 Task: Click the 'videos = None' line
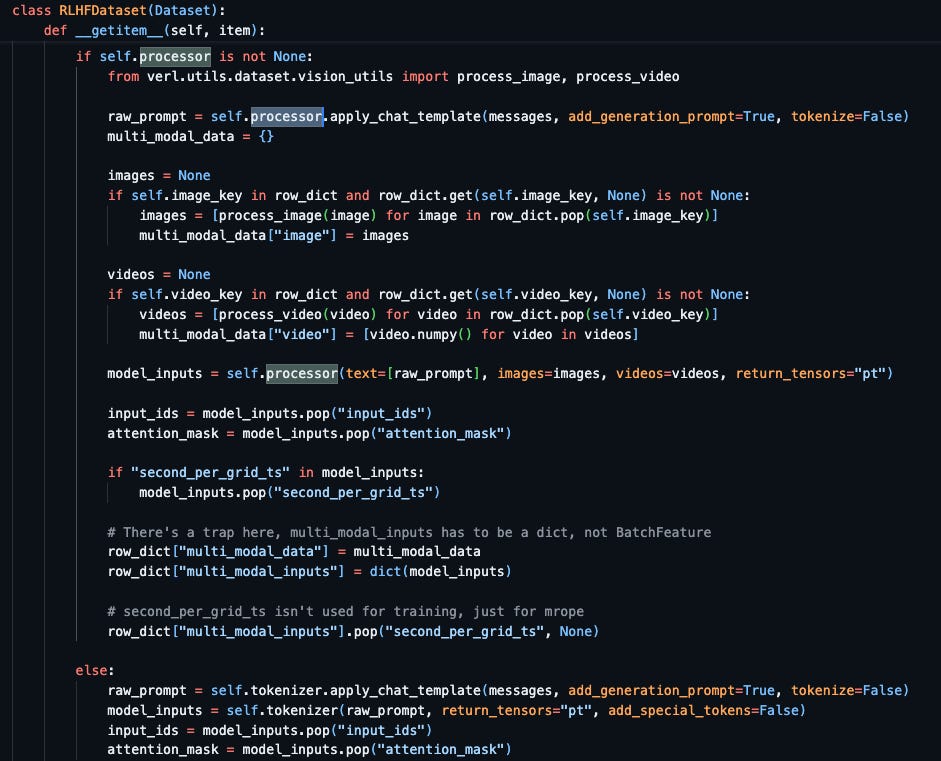(159, 274)
